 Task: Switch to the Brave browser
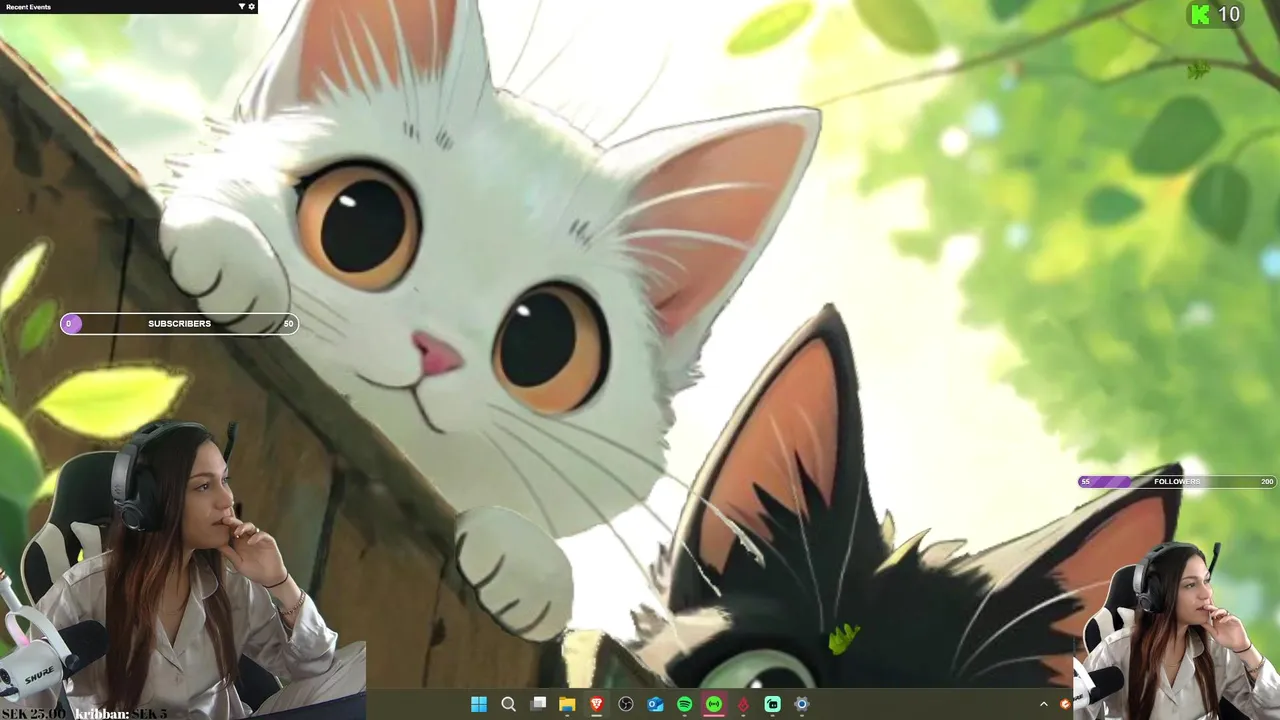[597, 704]
